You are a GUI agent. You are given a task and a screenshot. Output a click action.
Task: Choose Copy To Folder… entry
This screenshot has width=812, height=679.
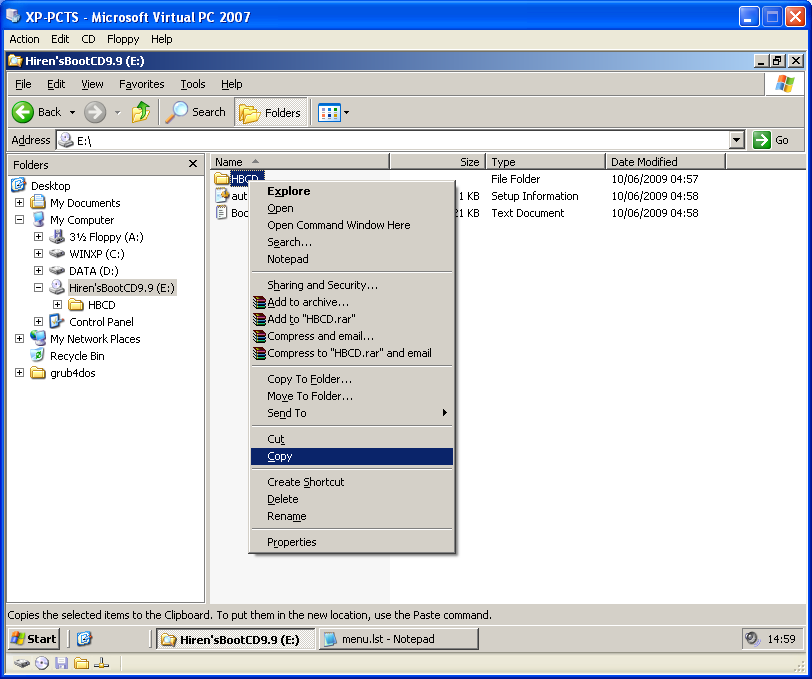click(x=352, y=379)
